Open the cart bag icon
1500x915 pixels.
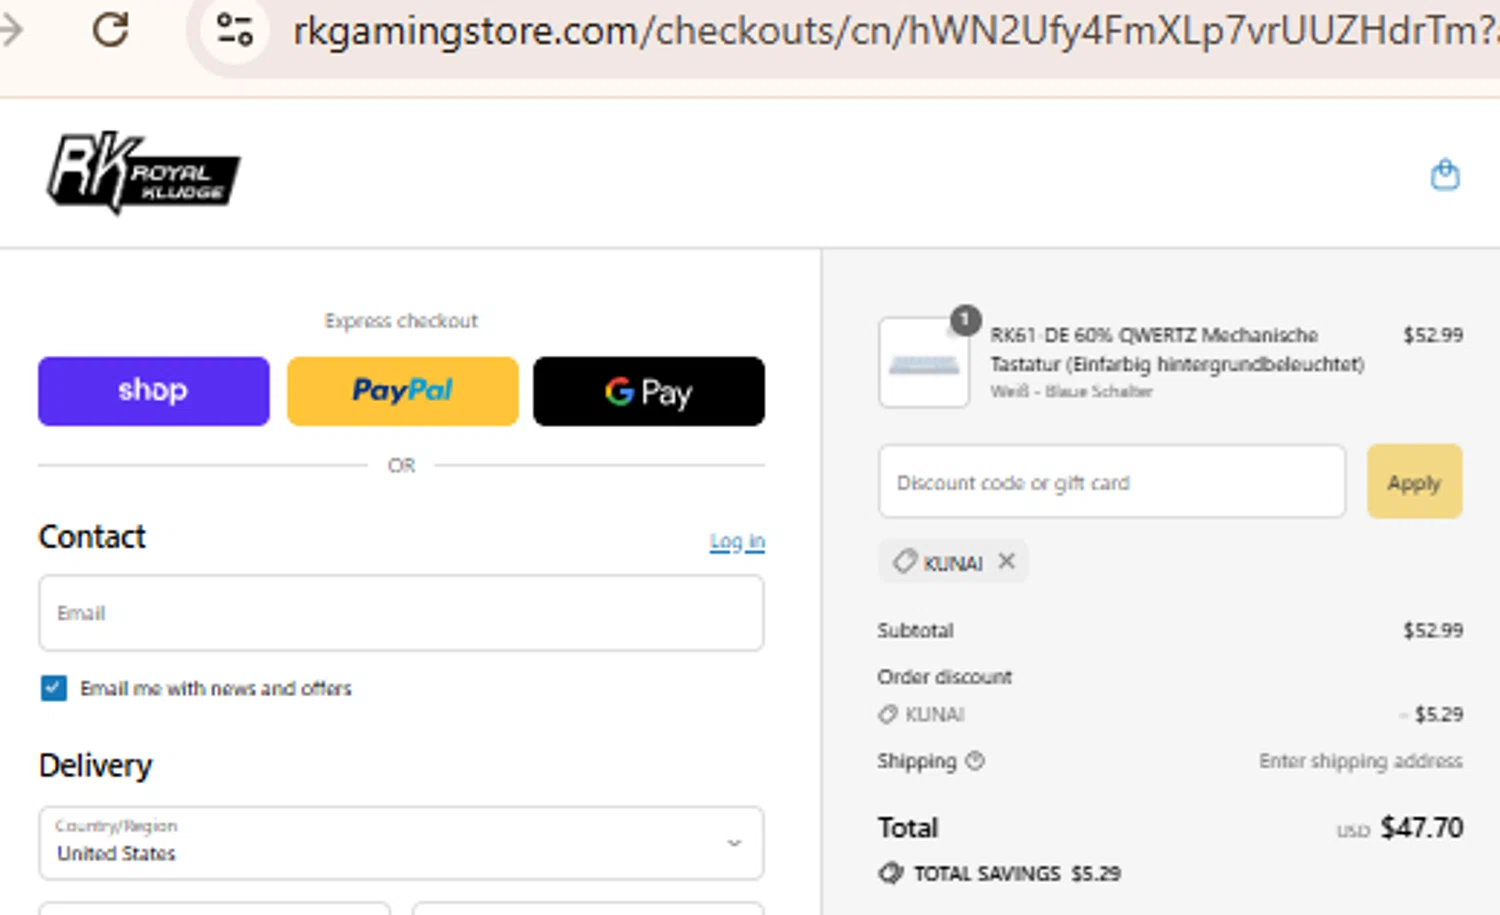(x=1444, y=175)
